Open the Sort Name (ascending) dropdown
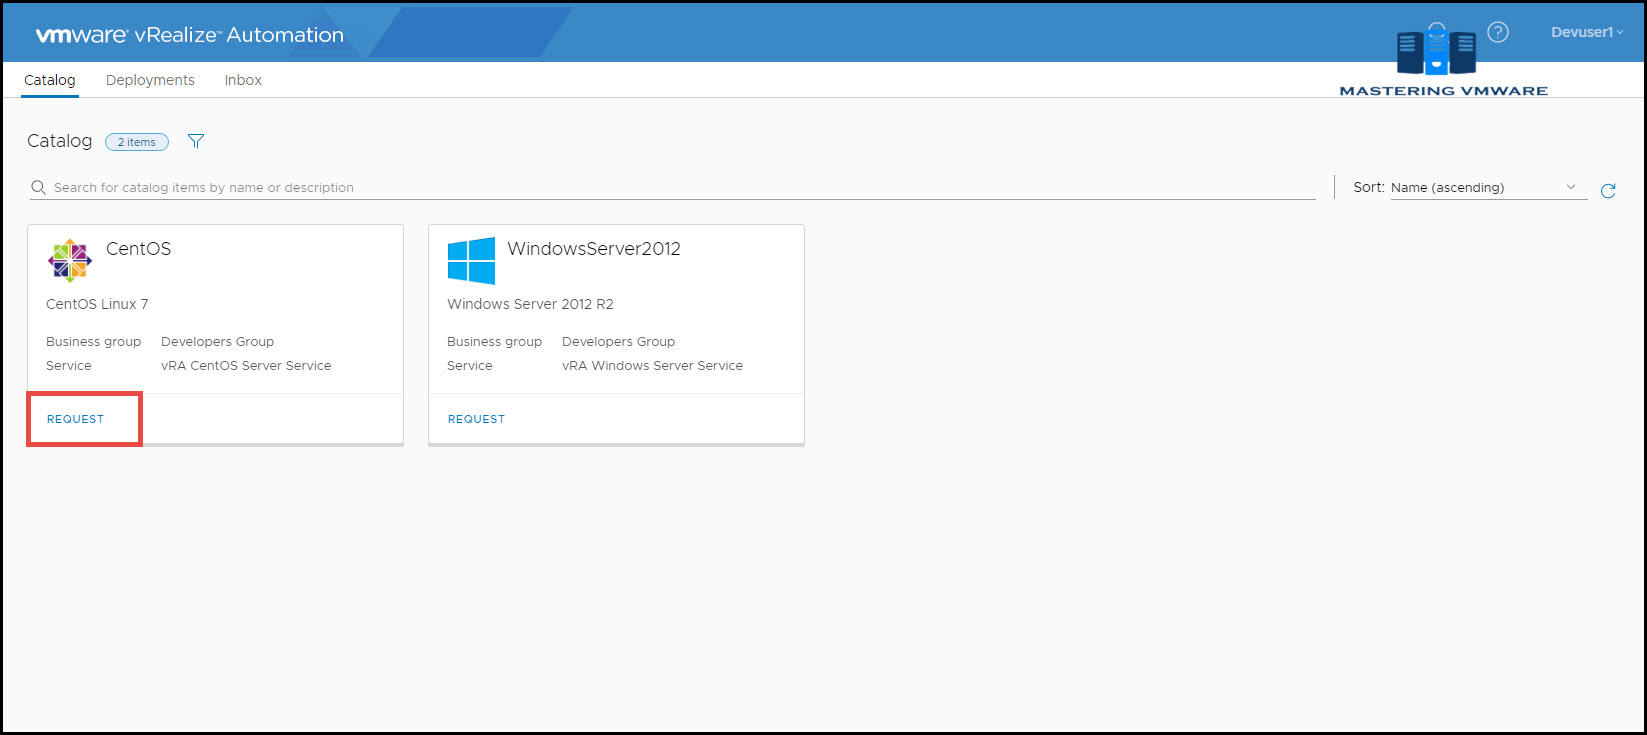1647x735 pixels. point(1488,187)
